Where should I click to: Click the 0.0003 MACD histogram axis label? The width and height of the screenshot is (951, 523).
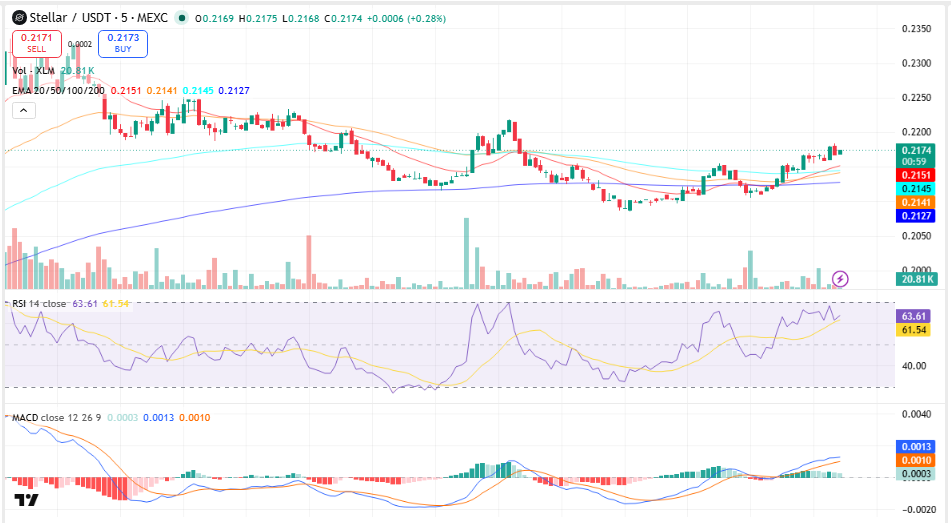[916, 474]
